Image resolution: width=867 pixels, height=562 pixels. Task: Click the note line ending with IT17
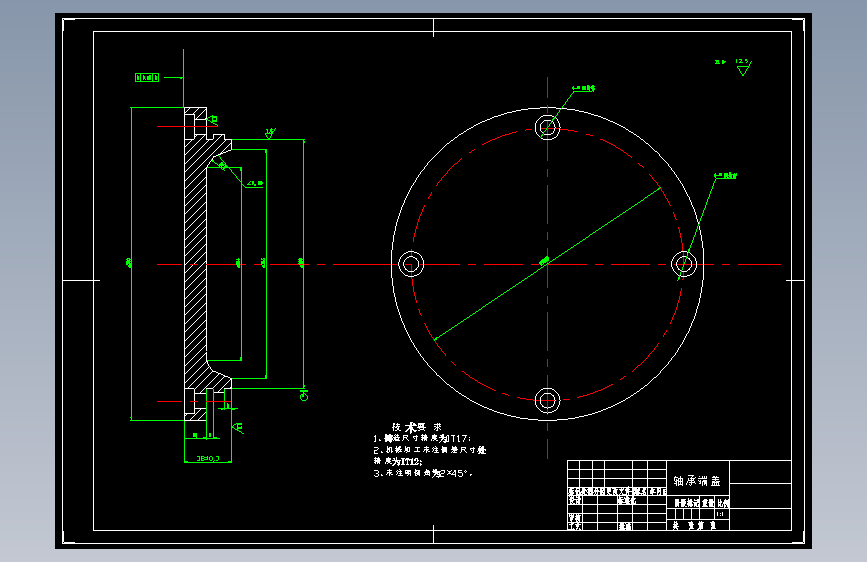(422, 438)
